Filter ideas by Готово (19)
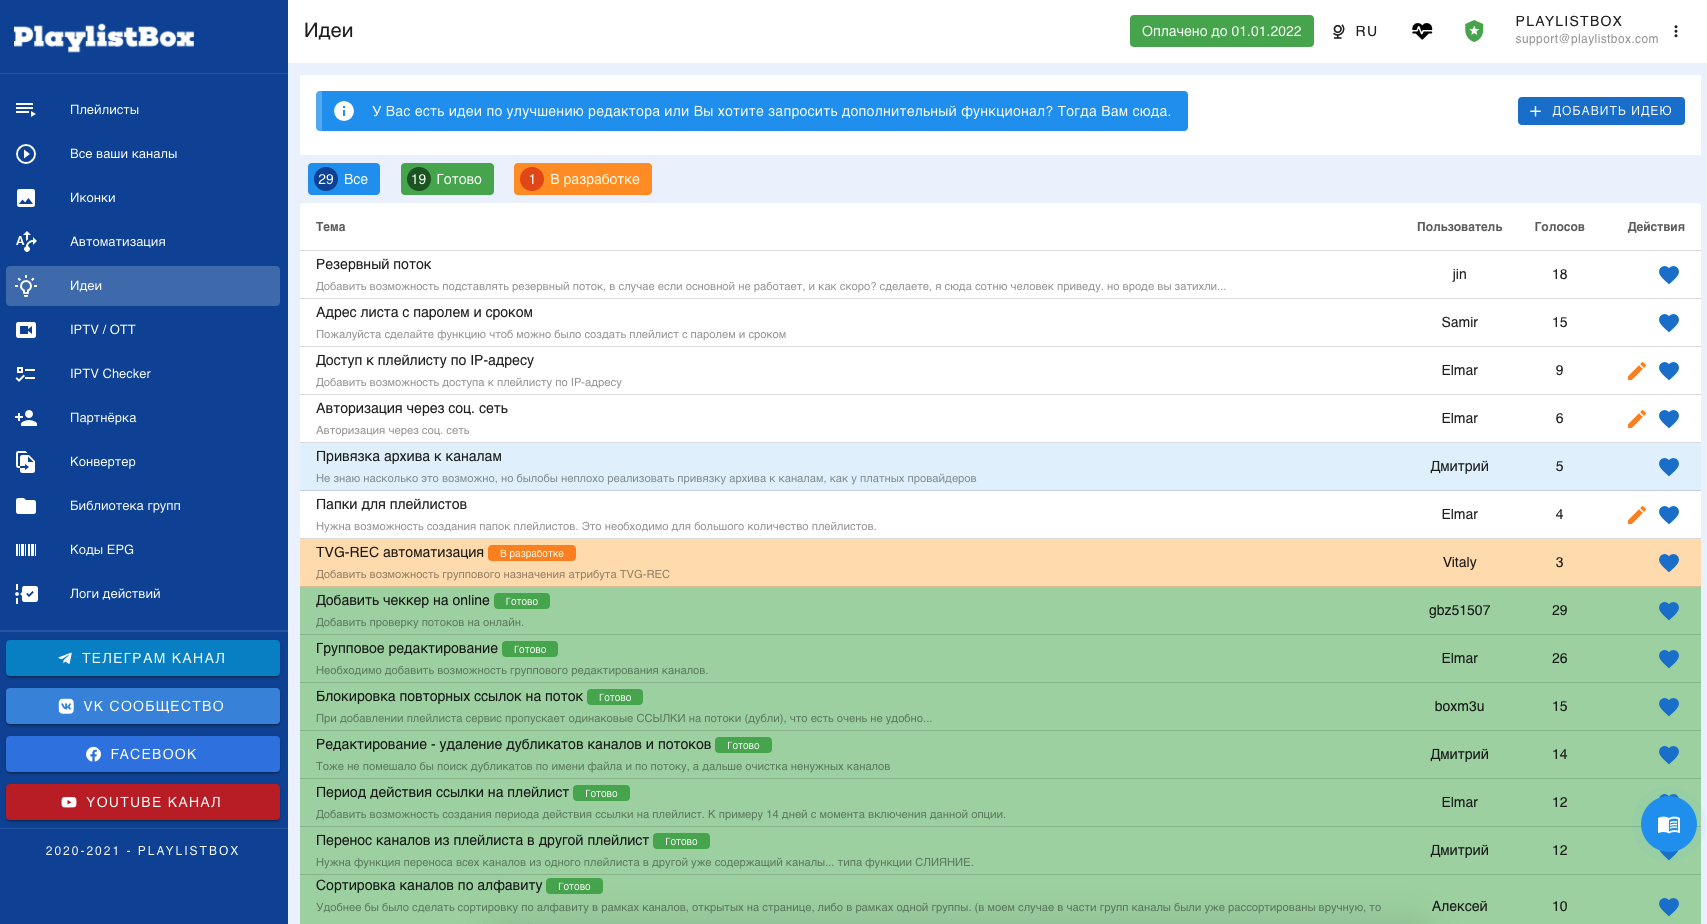 coord(447,179)
